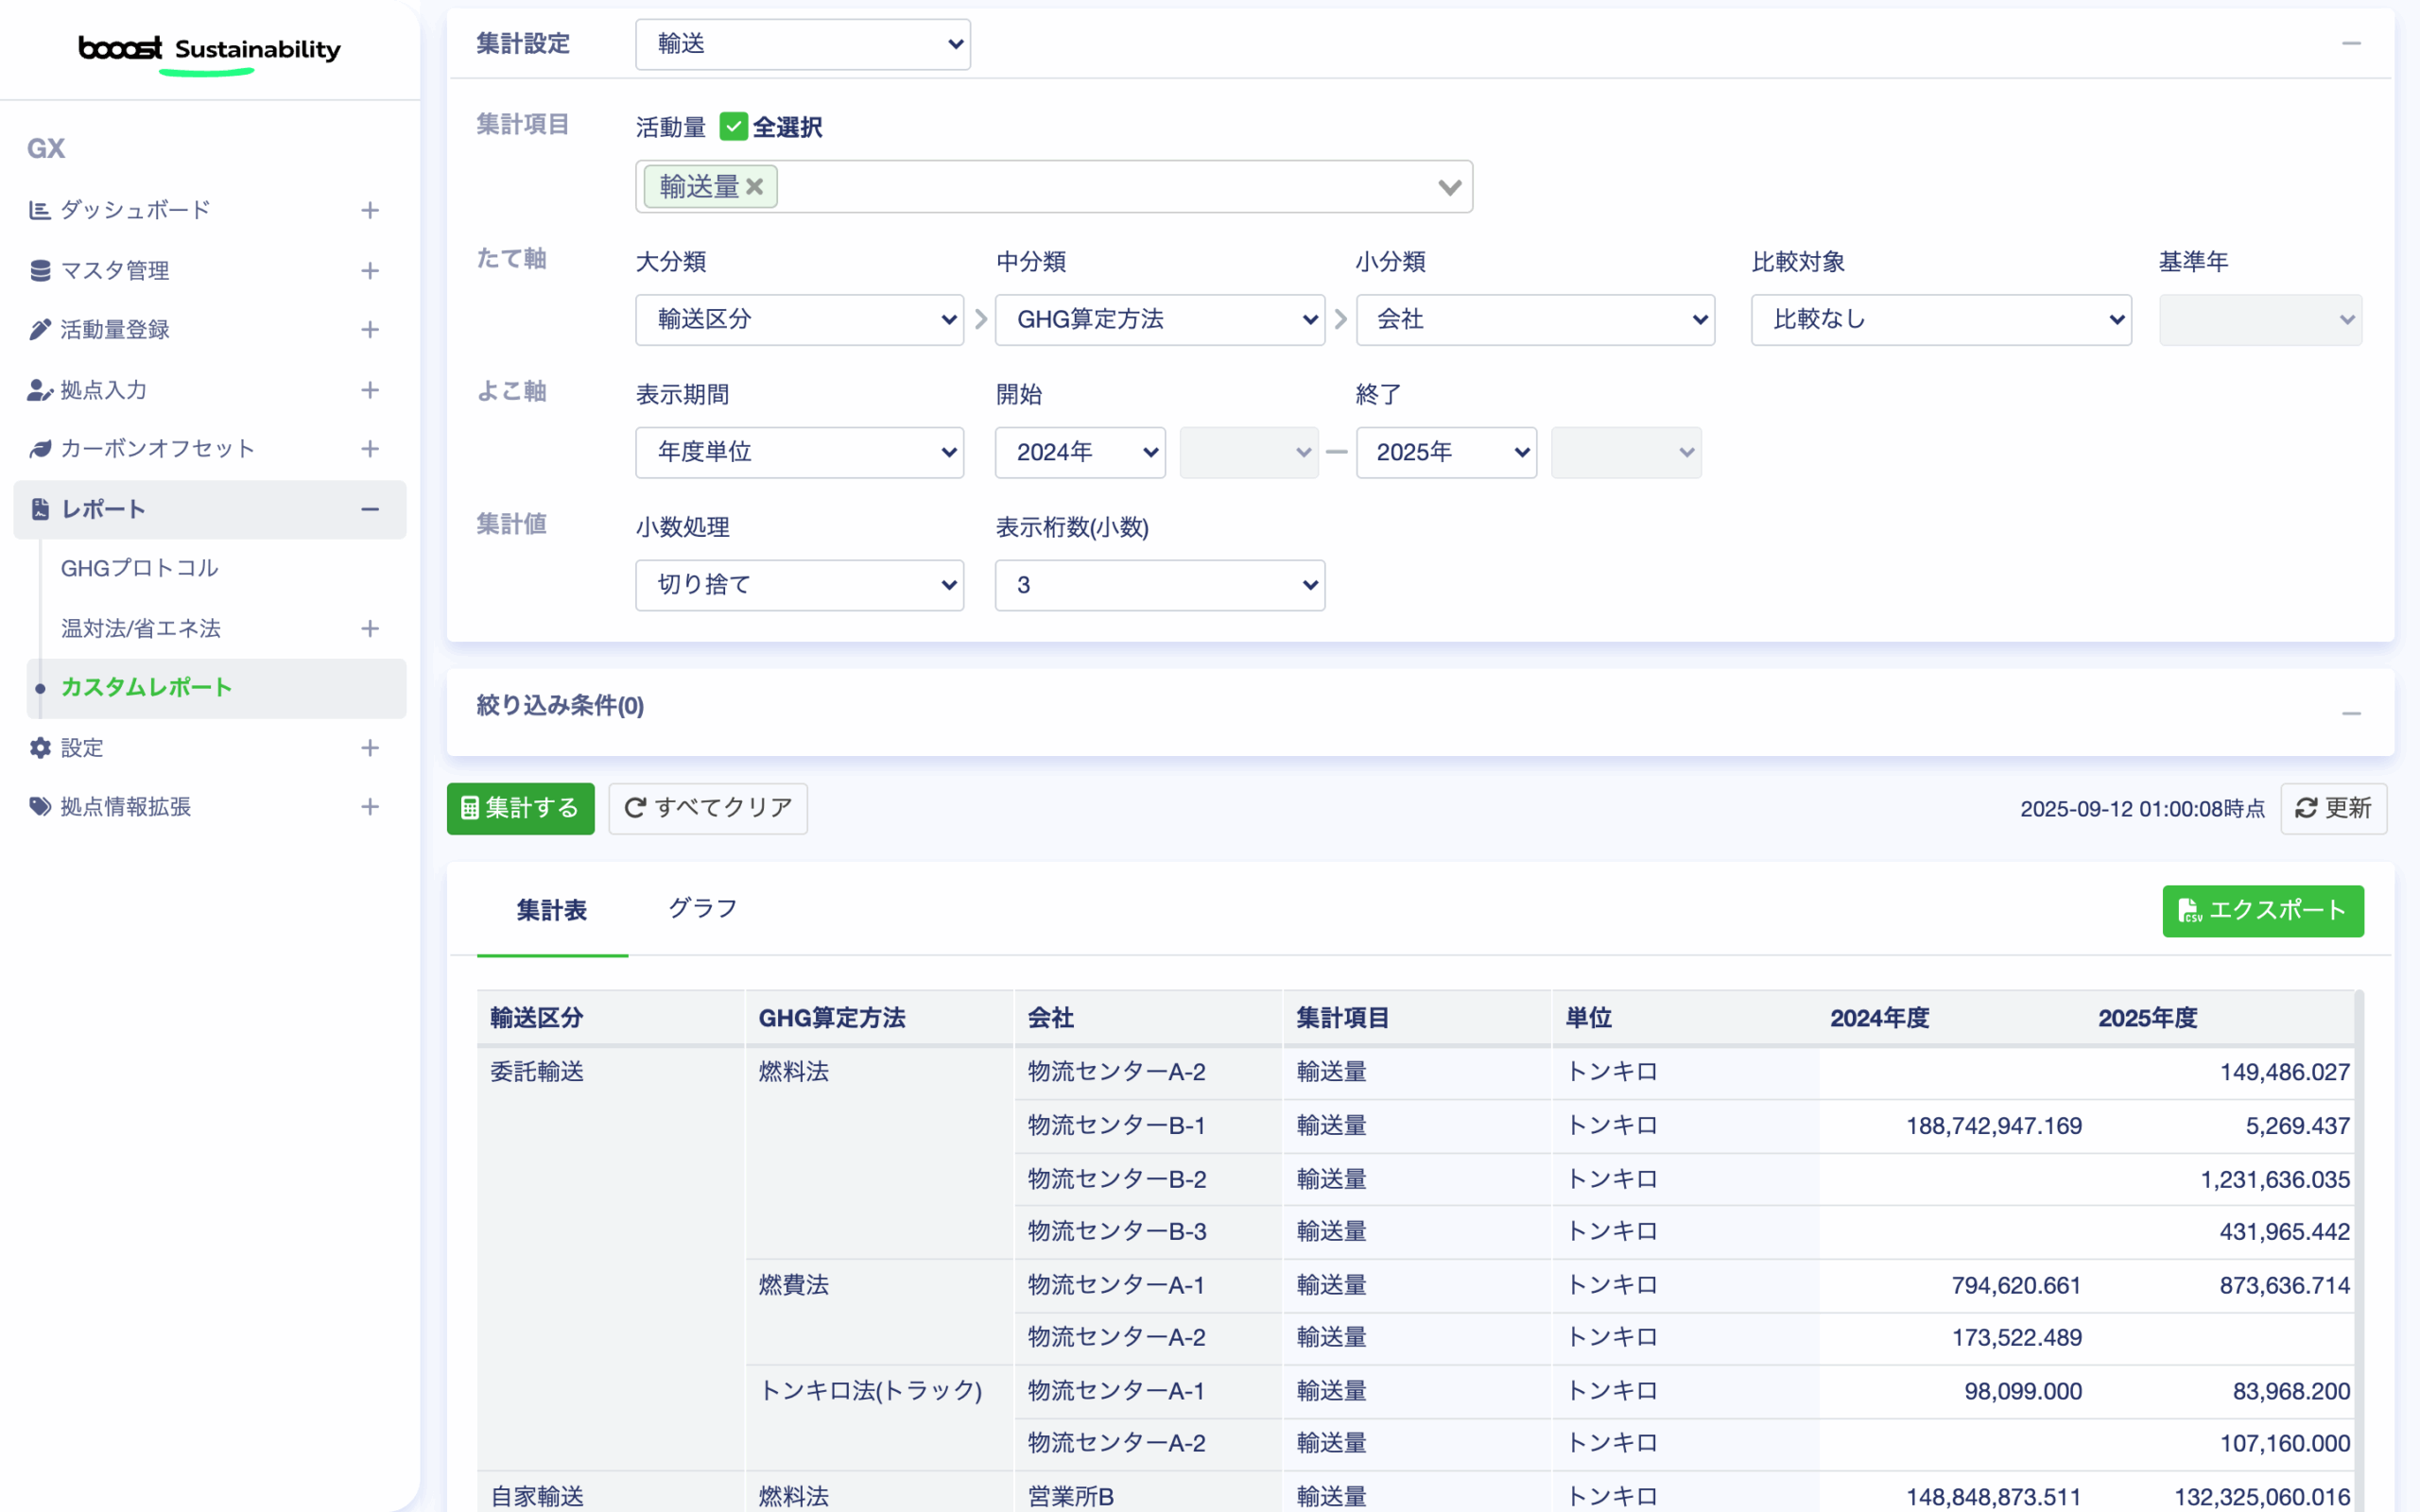Uncheck the 全選択 checkbox
This screenshot has width=2420, height=1512.
coord(733,127)
